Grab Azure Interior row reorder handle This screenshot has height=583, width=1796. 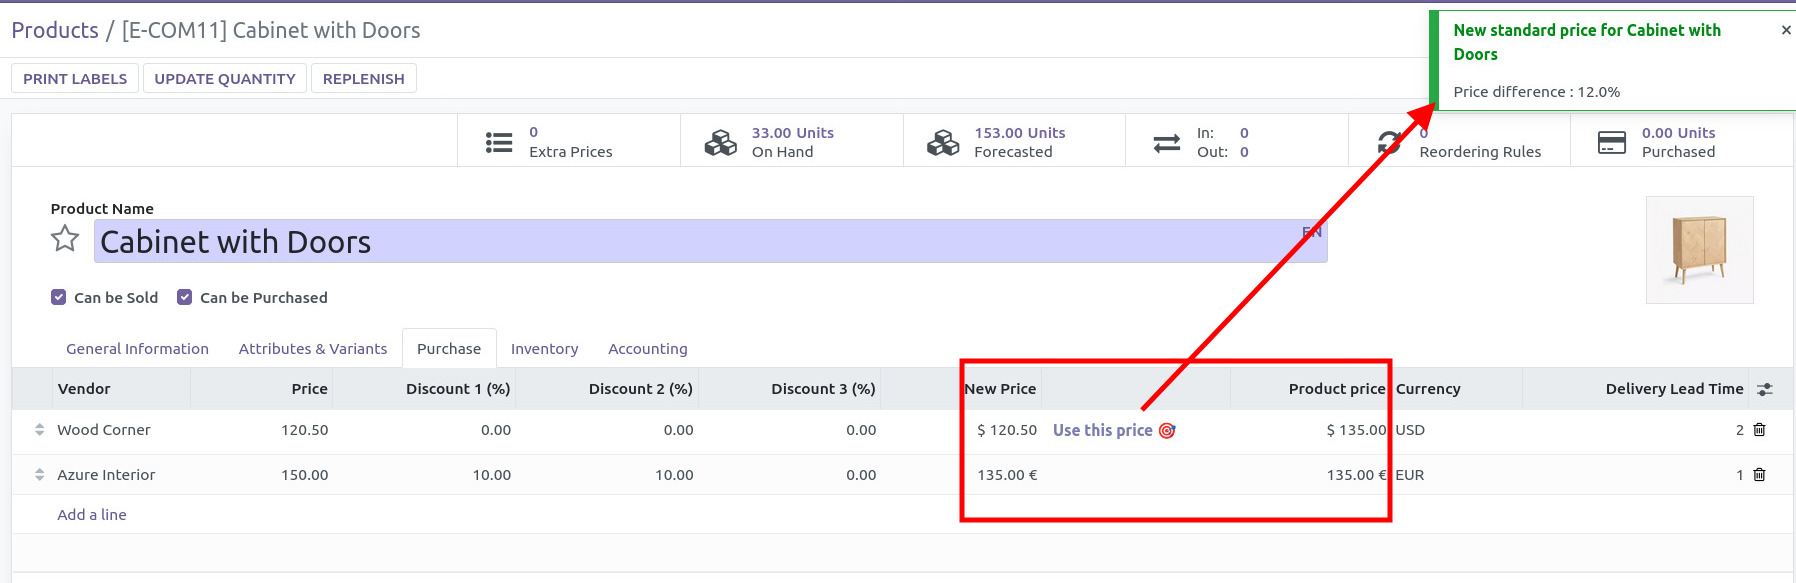(40, 475)
